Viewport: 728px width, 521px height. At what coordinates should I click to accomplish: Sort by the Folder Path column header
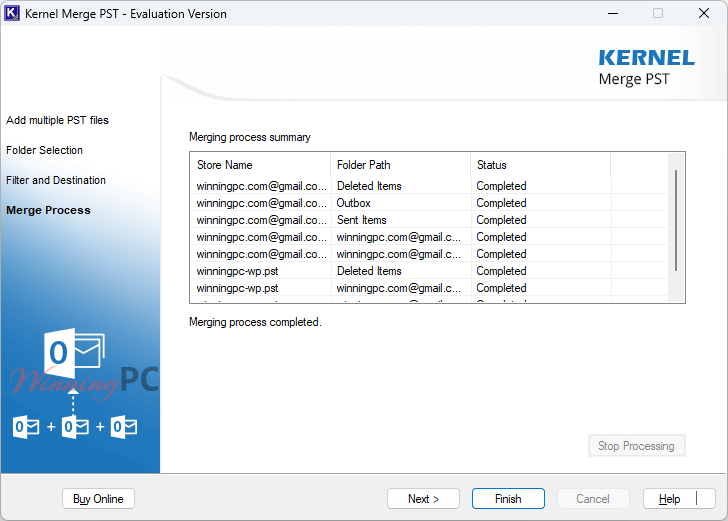coord(401,165)
